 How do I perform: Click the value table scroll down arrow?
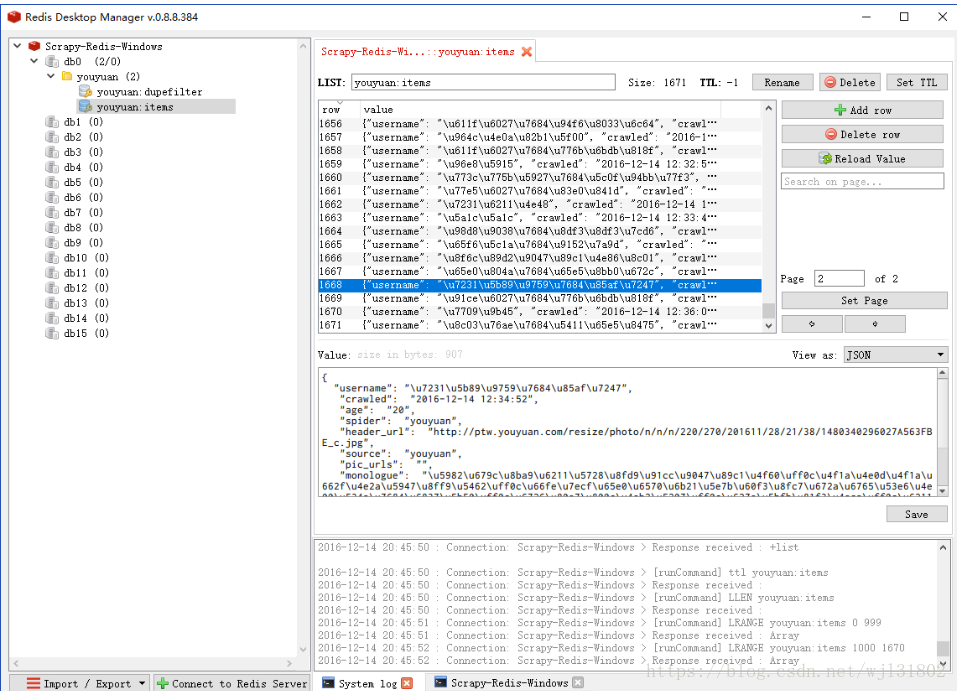(x=769, y=326)
